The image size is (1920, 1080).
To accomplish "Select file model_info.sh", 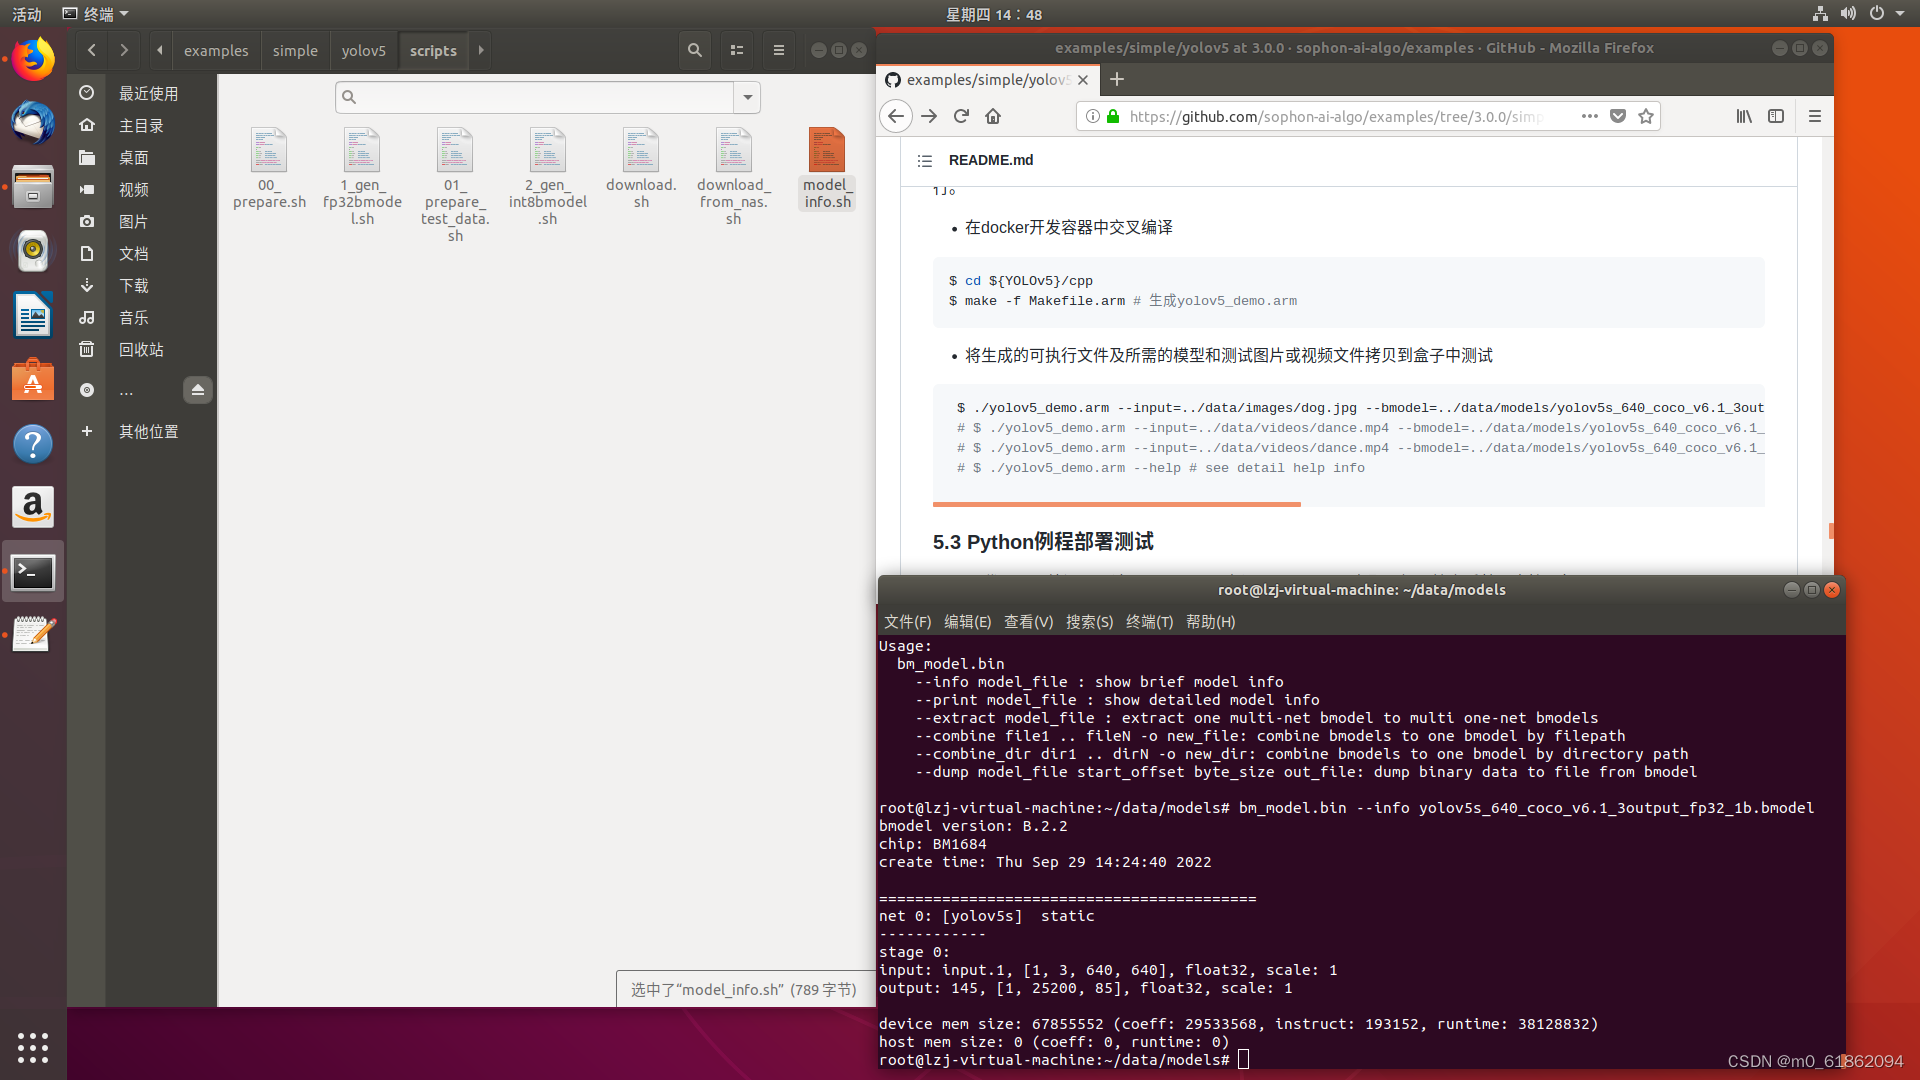I will point(827,168).
